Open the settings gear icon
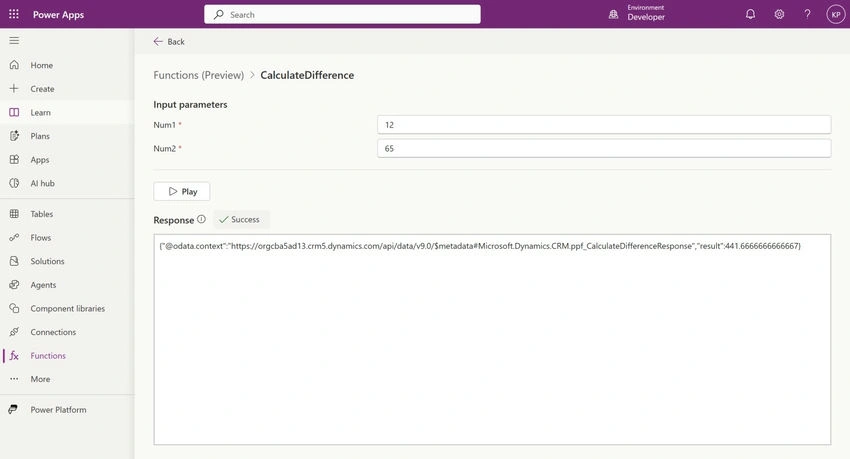850x459 pixels. (779, 14)
